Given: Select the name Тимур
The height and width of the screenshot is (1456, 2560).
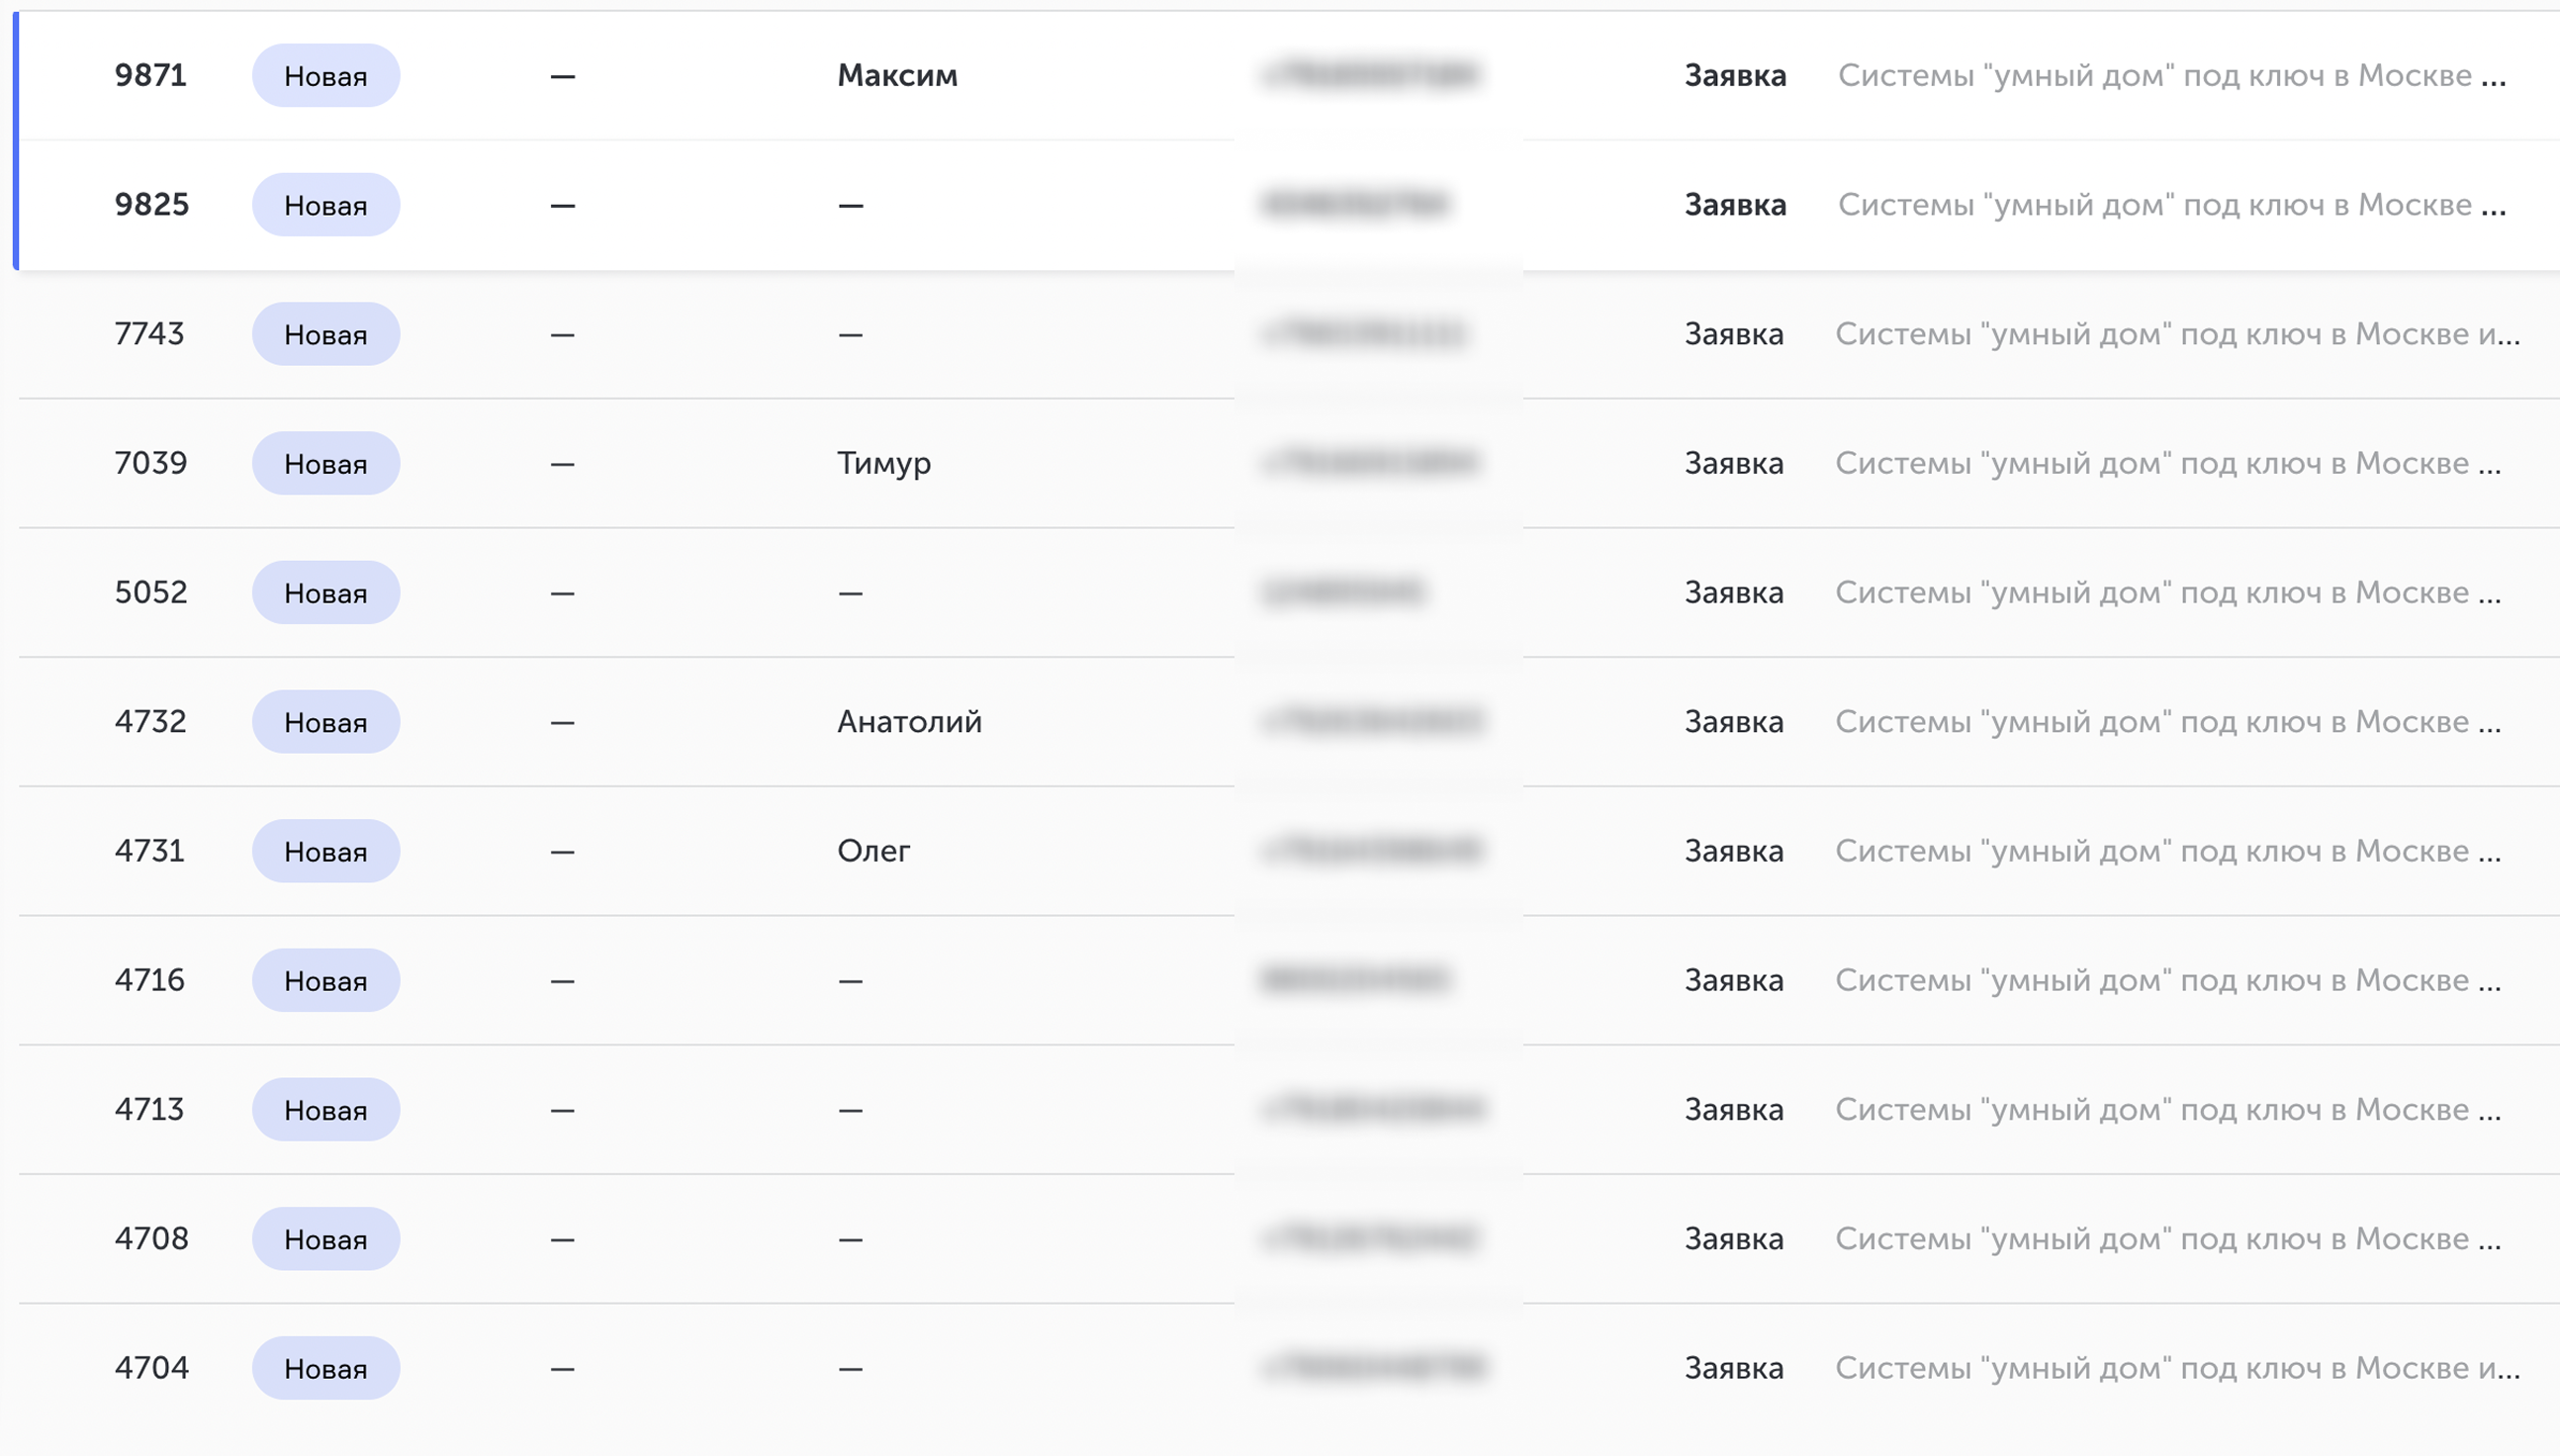Looking at the screenshot, I should coord(884,464).
